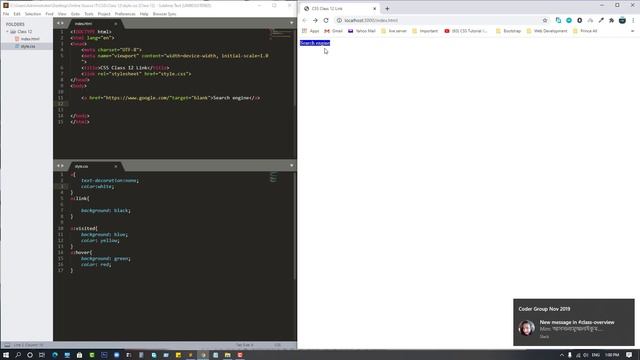The width and height of the screenshot is (640, 360).
Task: Open the Coder Group Nov 2019 notification
Action: click(574, 322)
